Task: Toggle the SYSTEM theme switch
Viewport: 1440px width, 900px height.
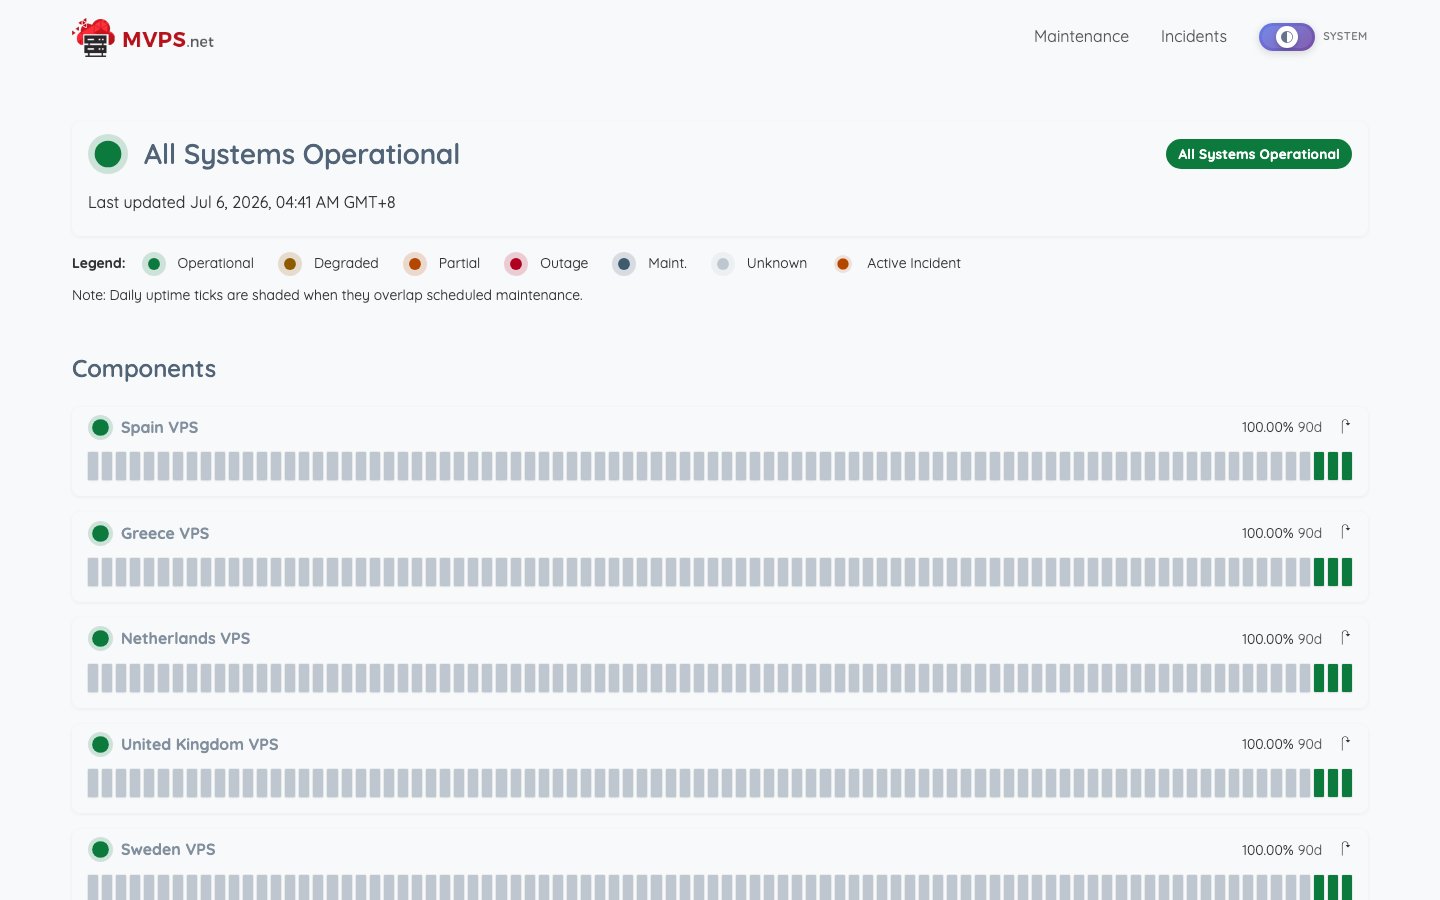Action: tap(1286, 37)
